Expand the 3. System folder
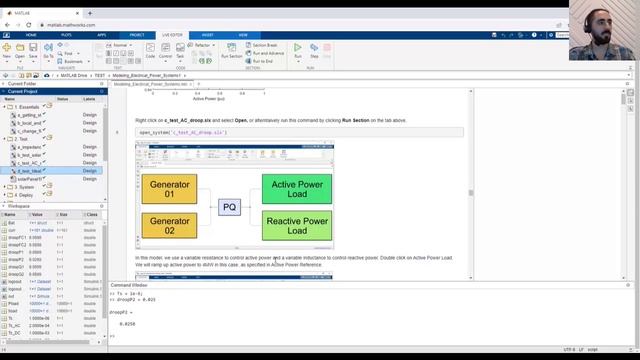Viewport: 640px width, 360px height. pyautogui.click(x=4, y=187)
